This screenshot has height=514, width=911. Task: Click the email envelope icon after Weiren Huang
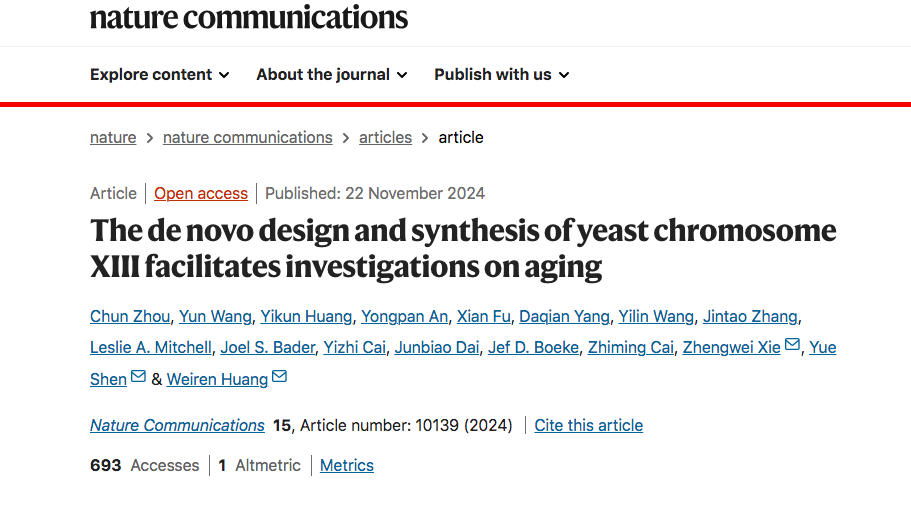(x=279, y=376)
